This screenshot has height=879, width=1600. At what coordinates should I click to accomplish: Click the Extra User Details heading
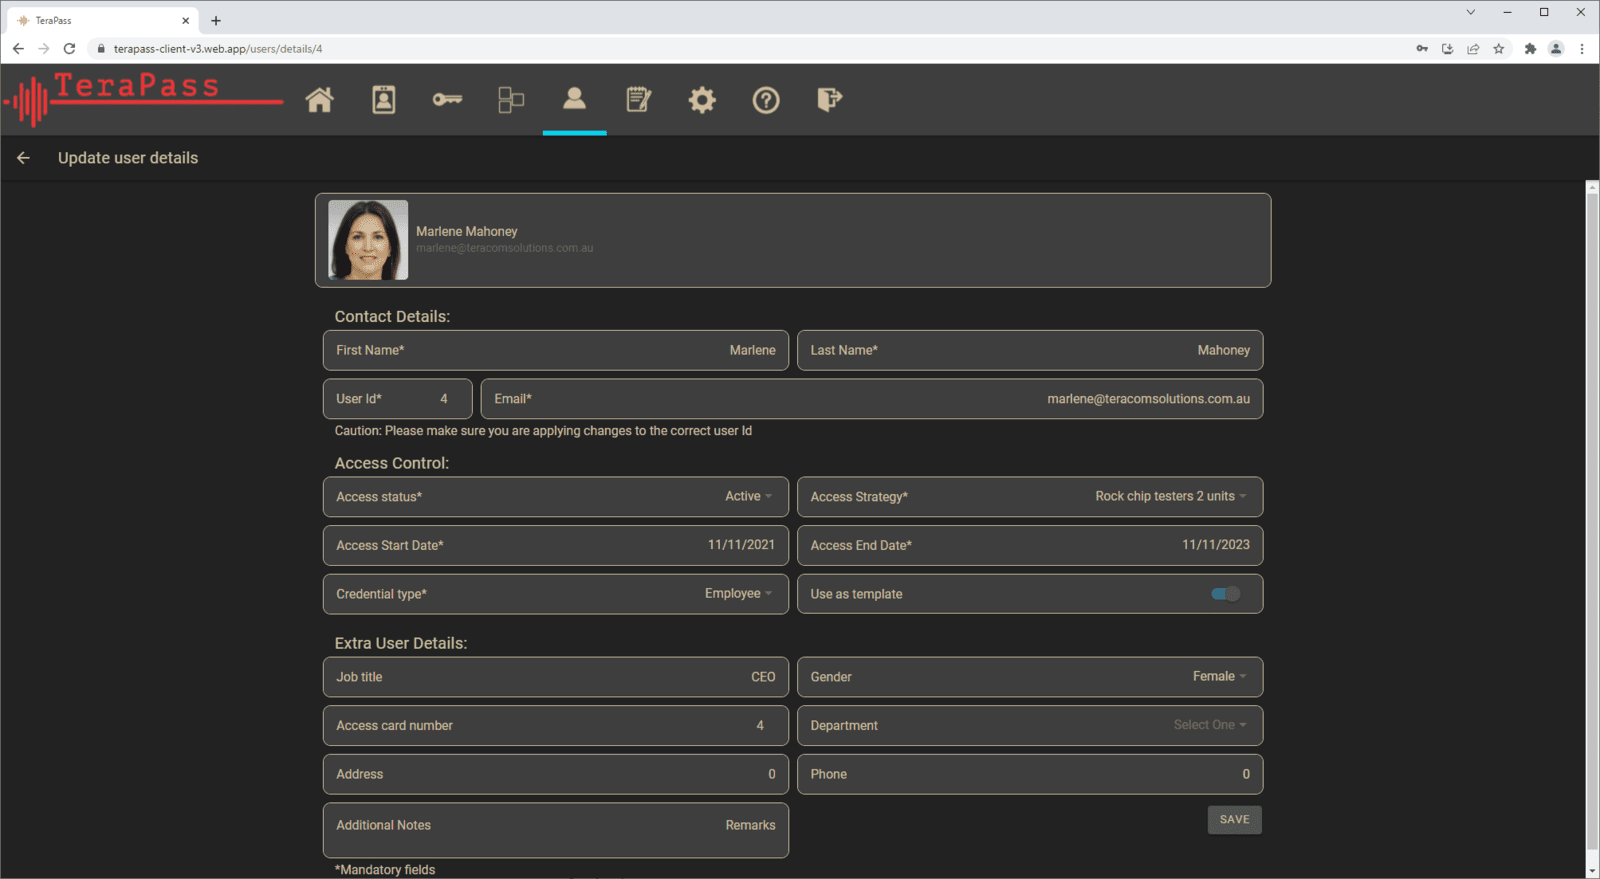point(401,643)
